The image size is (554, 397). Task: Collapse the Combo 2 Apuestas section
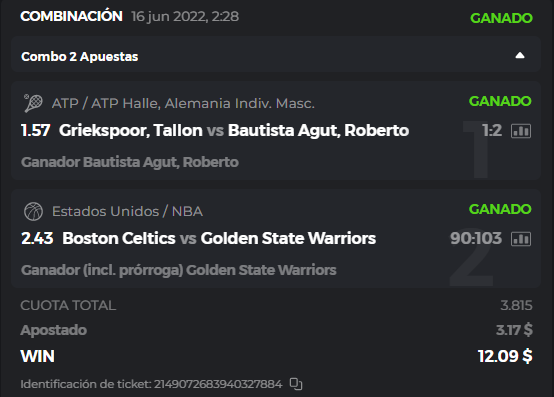tap(520, 55)
